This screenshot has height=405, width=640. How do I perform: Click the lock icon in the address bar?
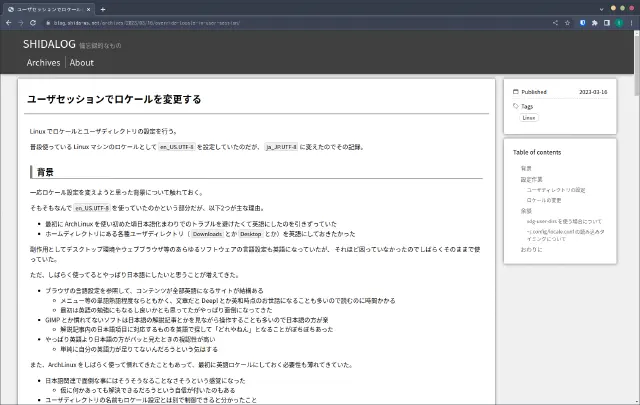click(x=48, y=23)
